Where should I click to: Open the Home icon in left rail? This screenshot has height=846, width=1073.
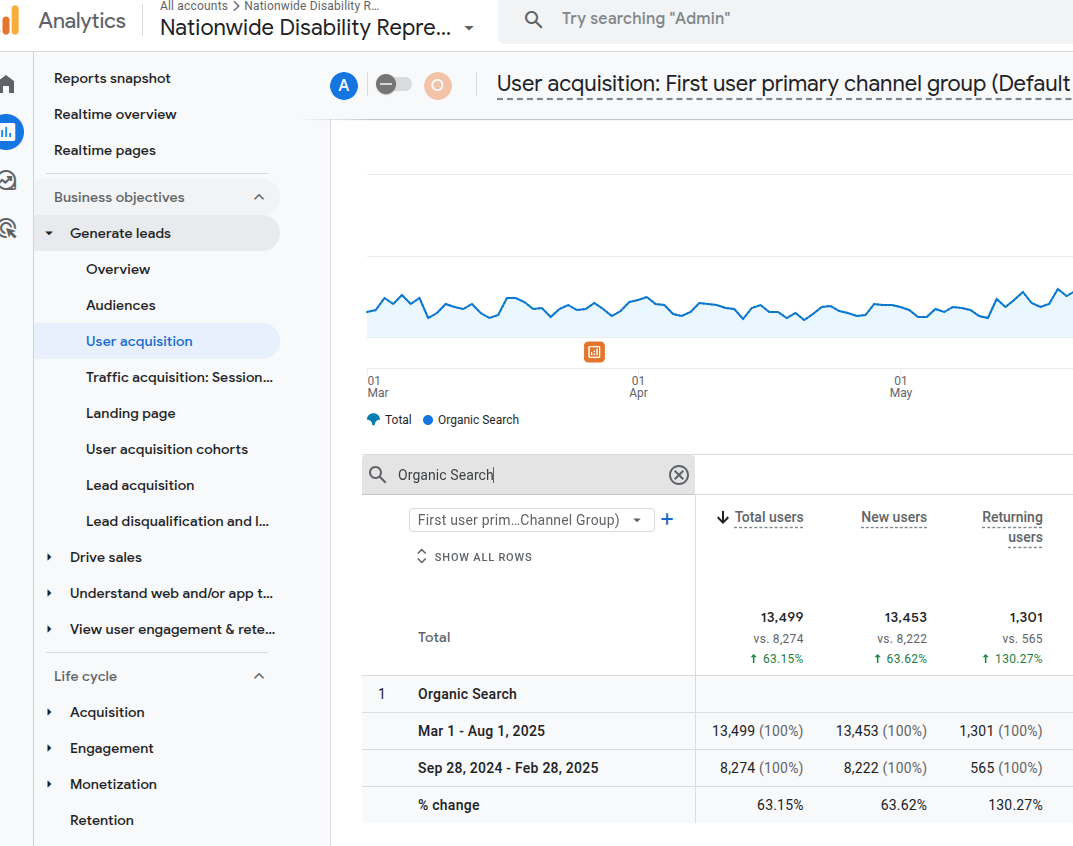(7, 84)
